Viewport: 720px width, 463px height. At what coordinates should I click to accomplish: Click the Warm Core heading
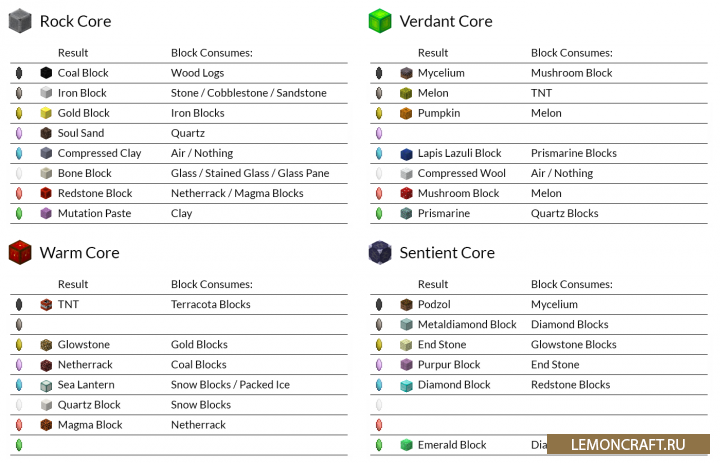point(79,252)
